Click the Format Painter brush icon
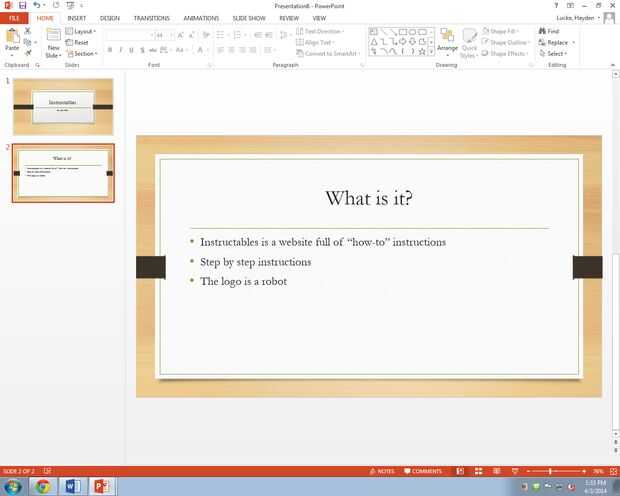Screen dimensions: 620x496 (28, 53)
